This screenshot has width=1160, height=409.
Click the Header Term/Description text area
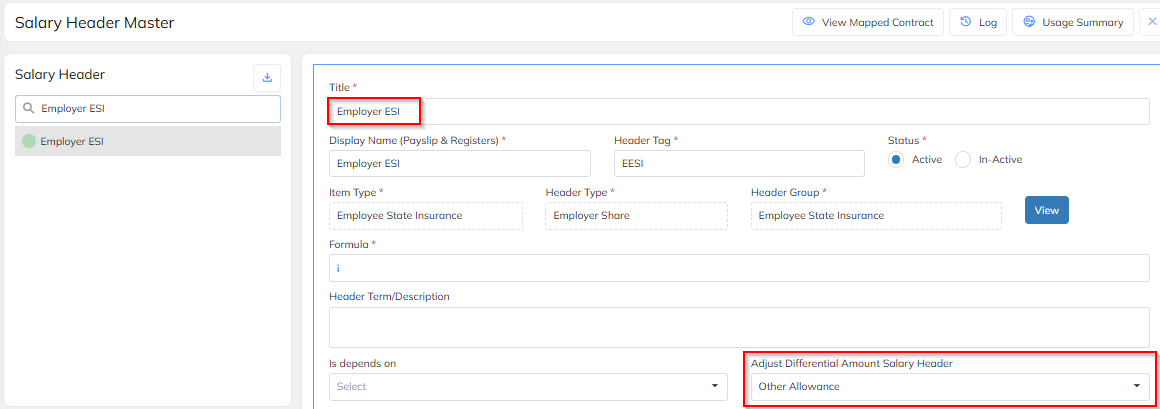coord(738,327)
